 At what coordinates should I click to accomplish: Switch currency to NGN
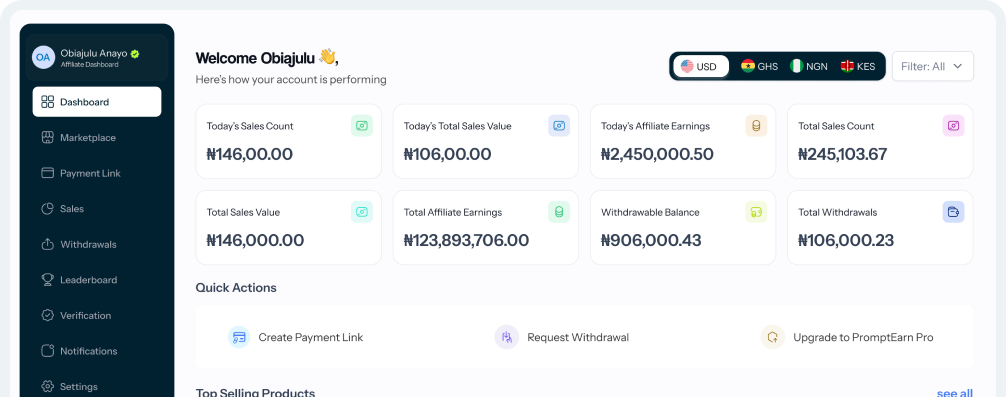pos(809,66)
